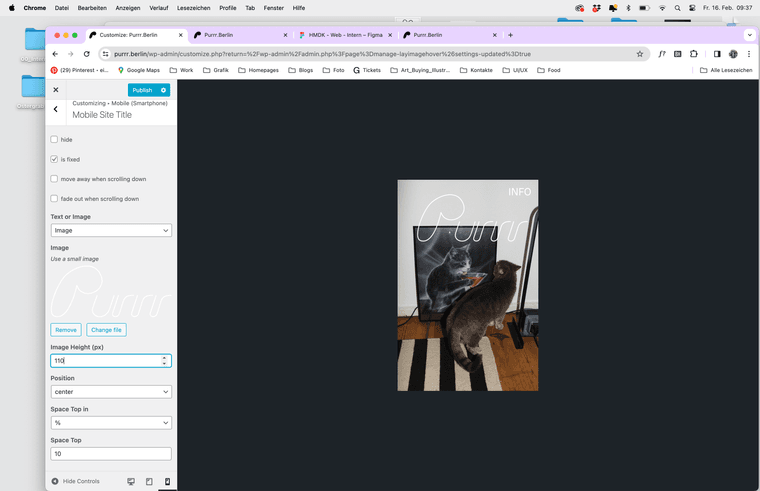
Task: Click the Remove image button
Action: pyautogui.click(x=66, y=330)
